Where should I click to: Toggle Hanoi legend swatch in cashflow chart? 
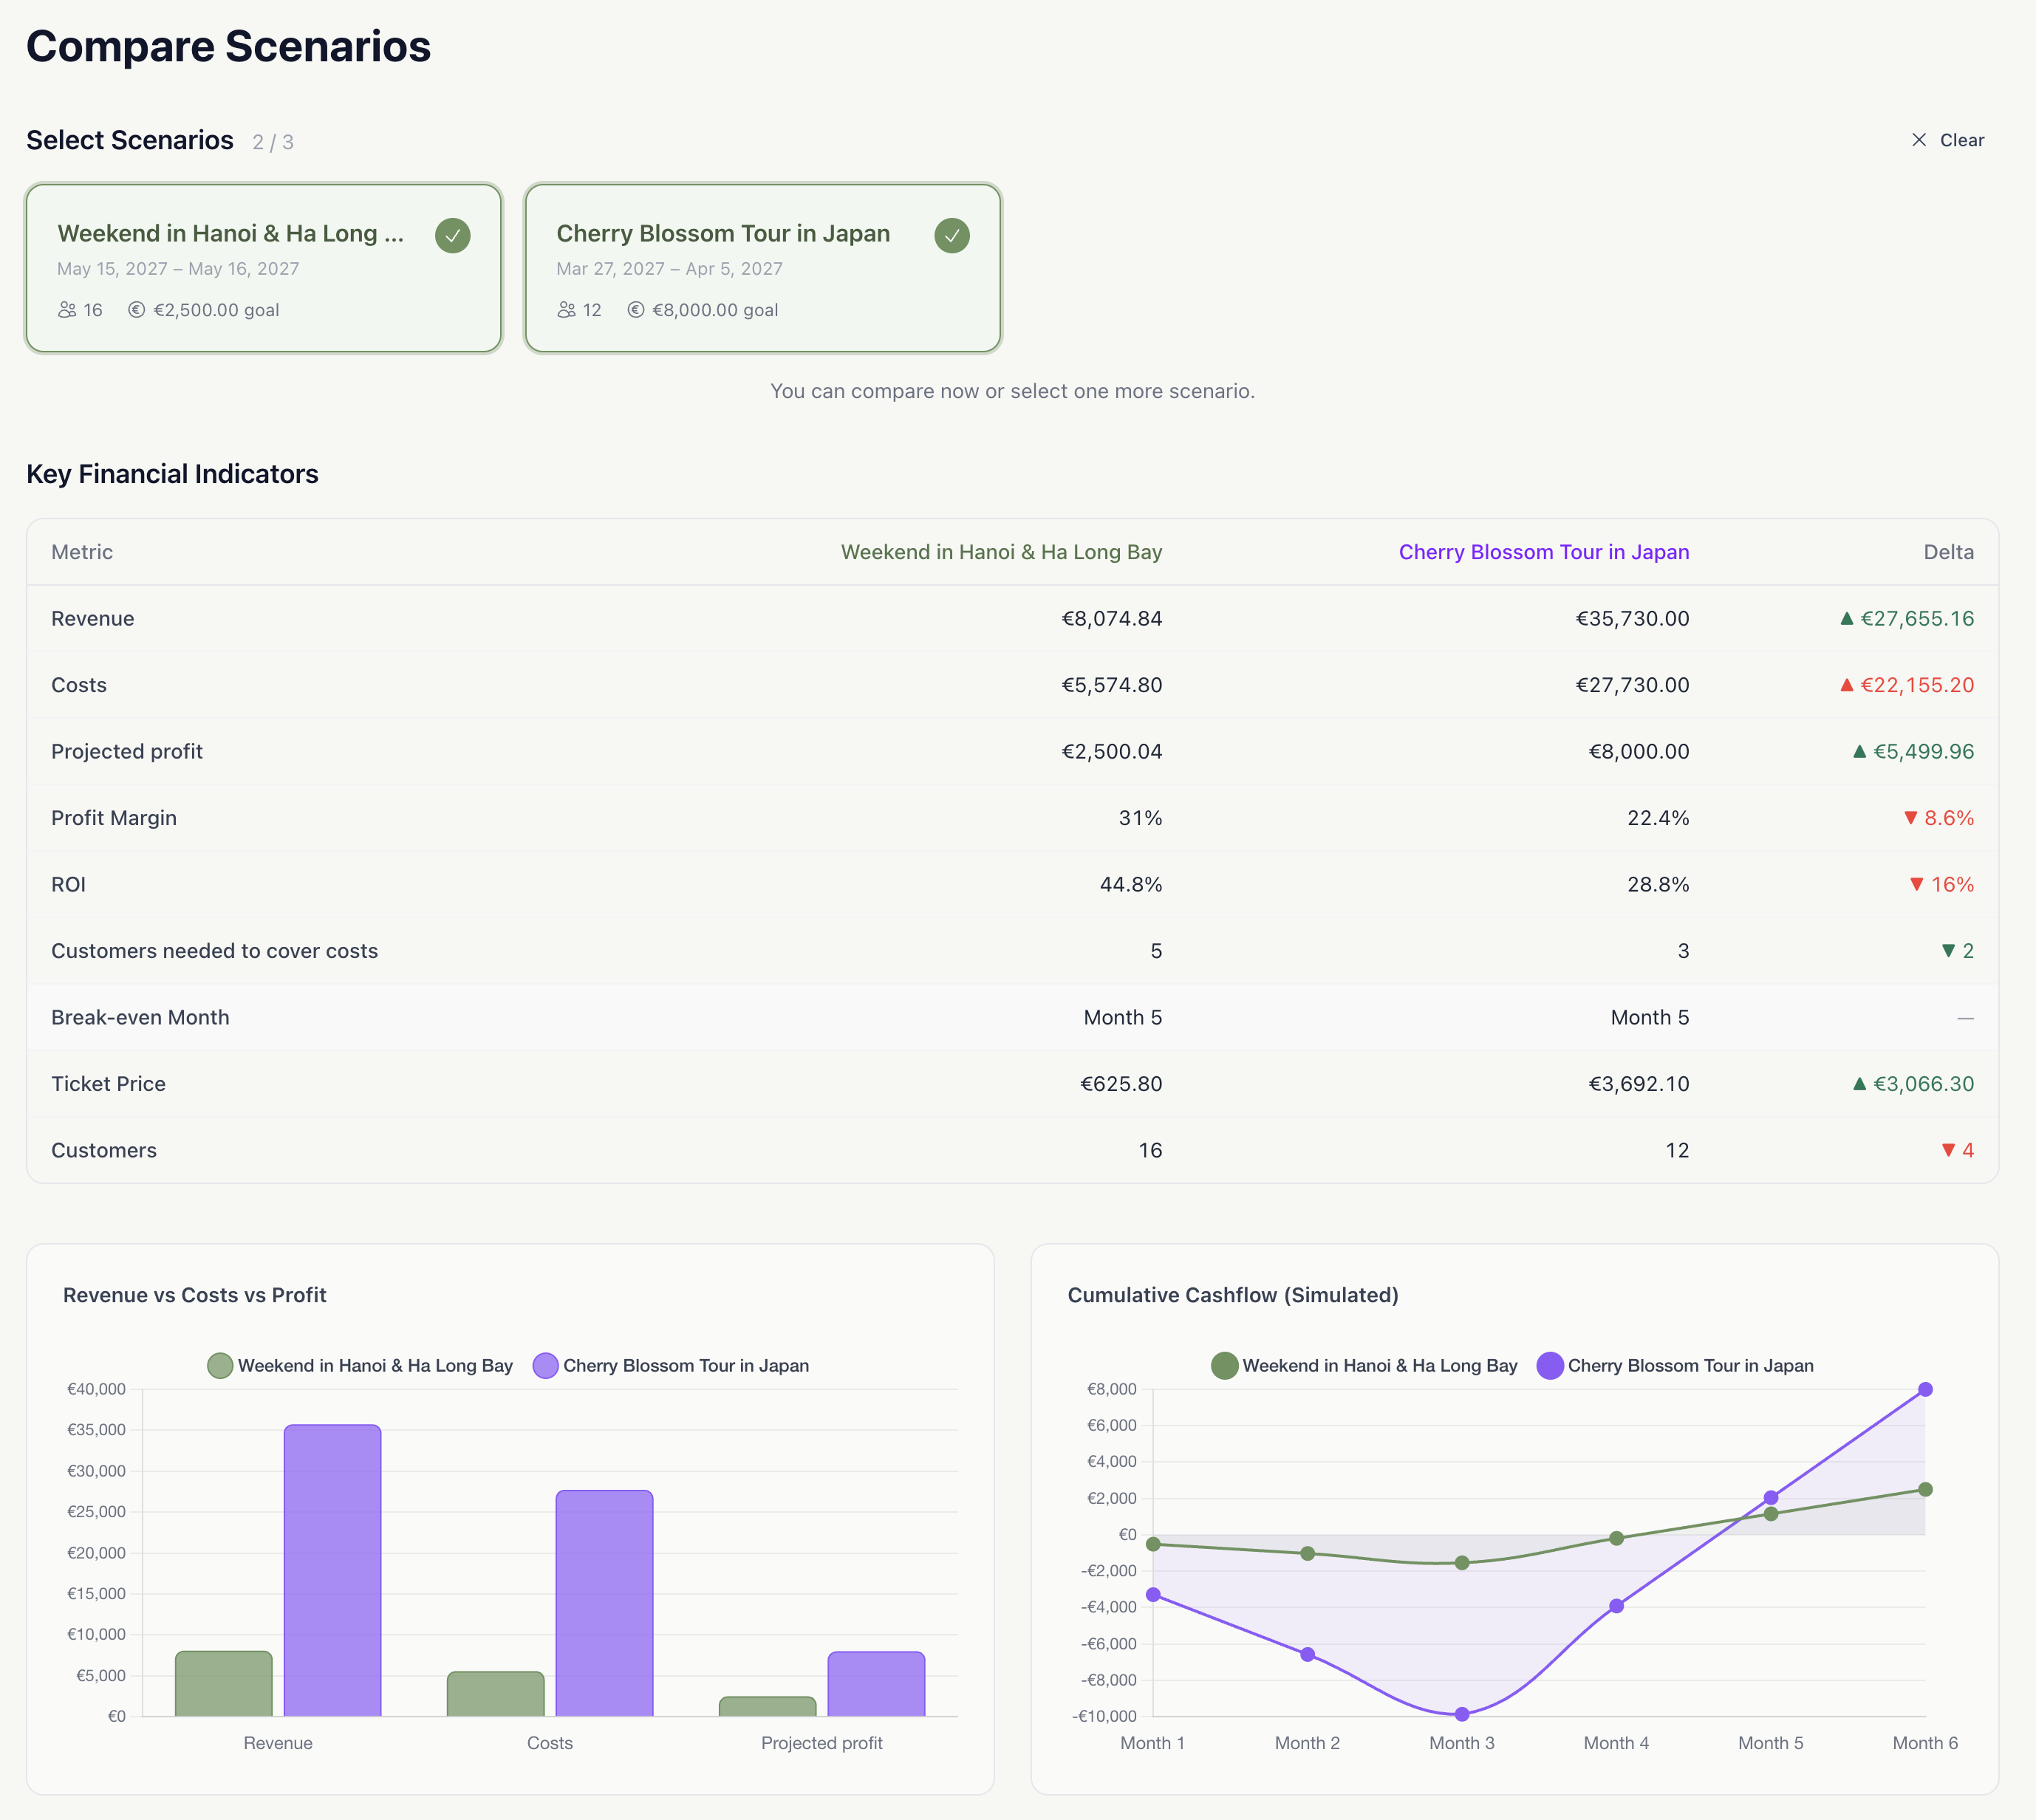[1225, 1366]
